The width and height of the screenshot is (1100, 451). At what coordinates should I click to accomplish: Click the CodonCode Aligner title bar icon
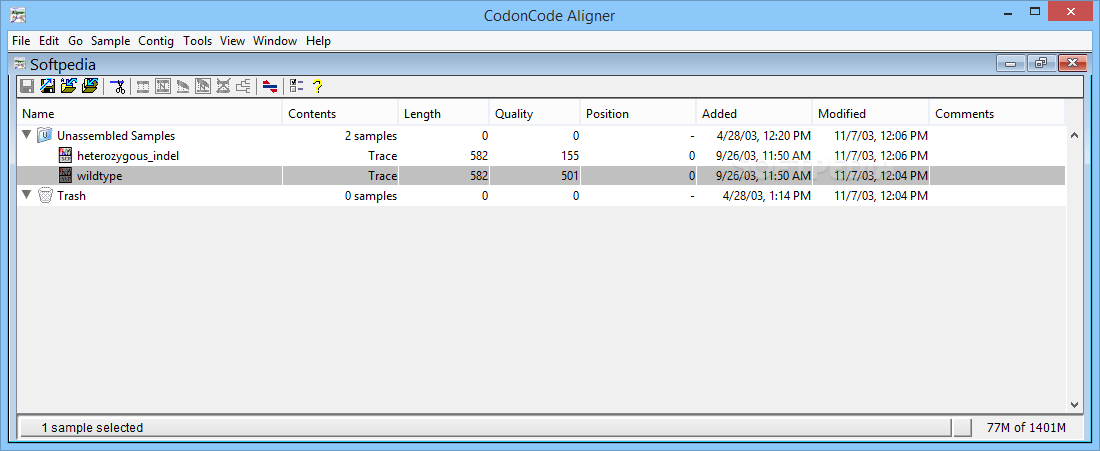click(x=18, y=14)
